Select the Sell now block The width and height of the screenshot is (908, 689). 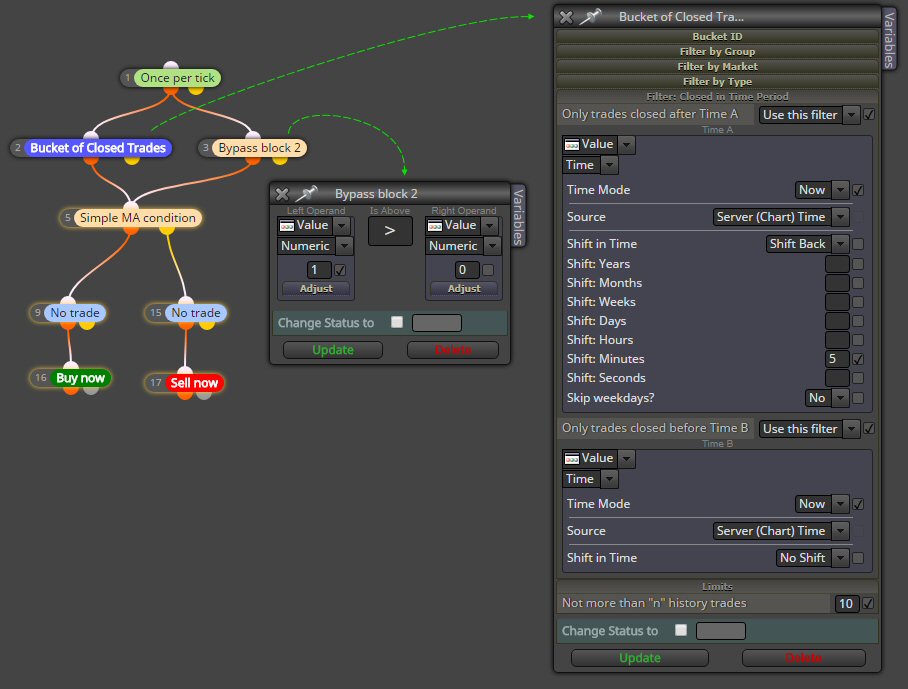click(194, 383)
